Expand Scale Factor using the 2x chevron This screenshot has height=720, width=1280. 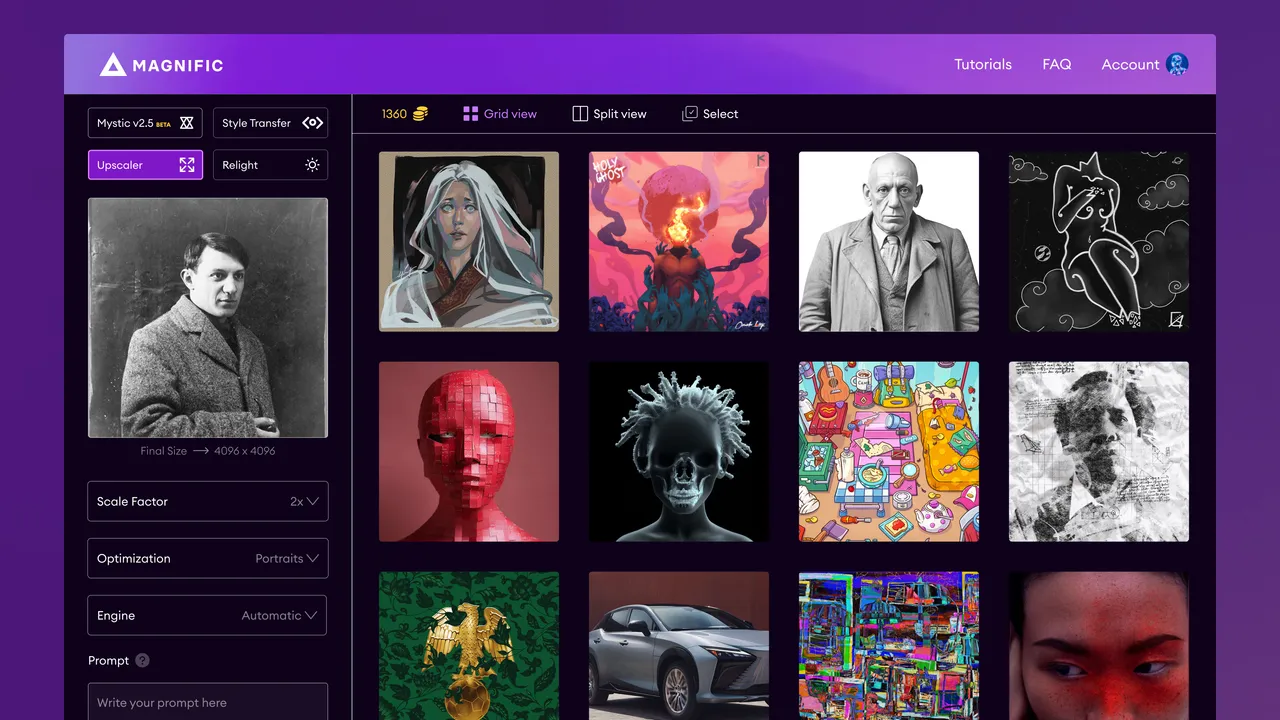tap(312, 501)
